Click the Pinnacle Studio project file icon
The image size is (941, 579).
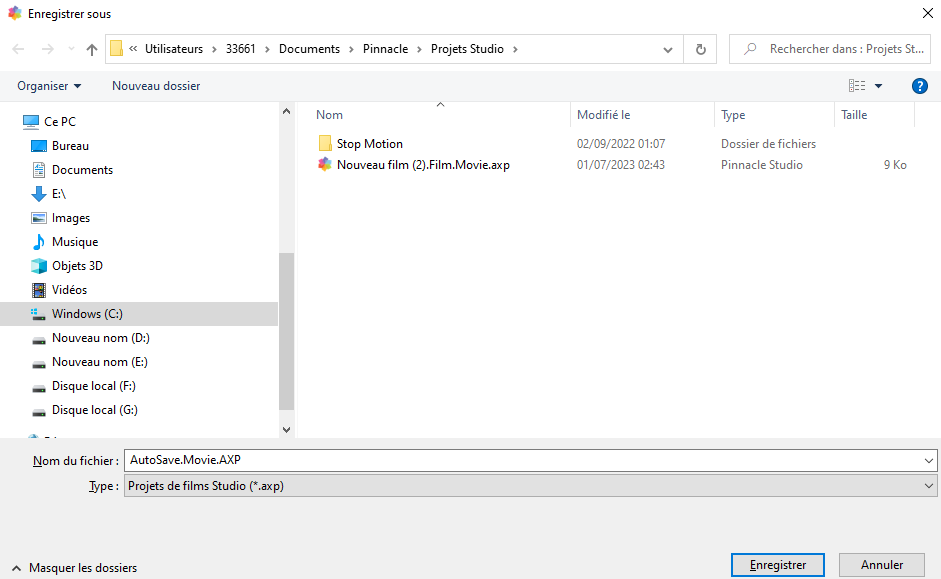point(325,164)
